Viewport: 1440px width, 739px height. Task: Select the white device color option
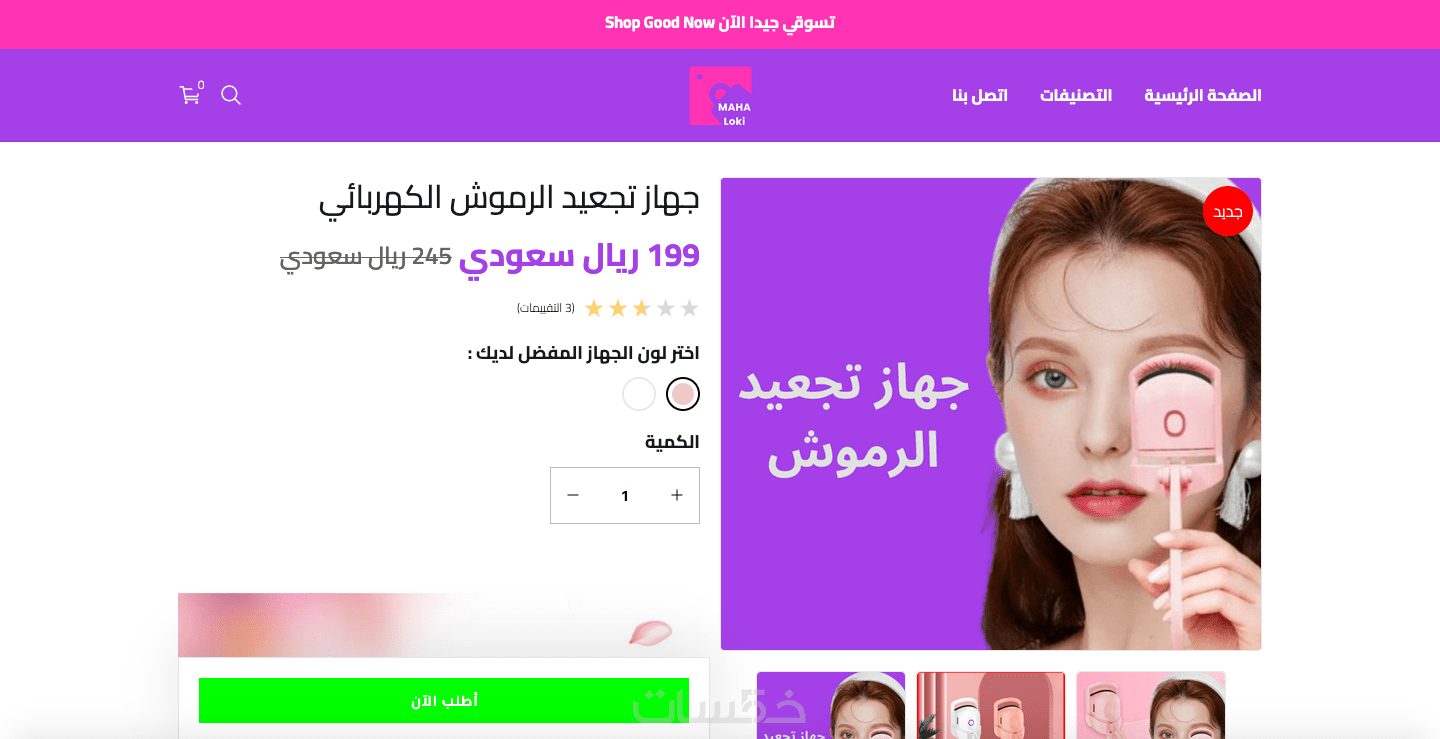pos(639,394)
